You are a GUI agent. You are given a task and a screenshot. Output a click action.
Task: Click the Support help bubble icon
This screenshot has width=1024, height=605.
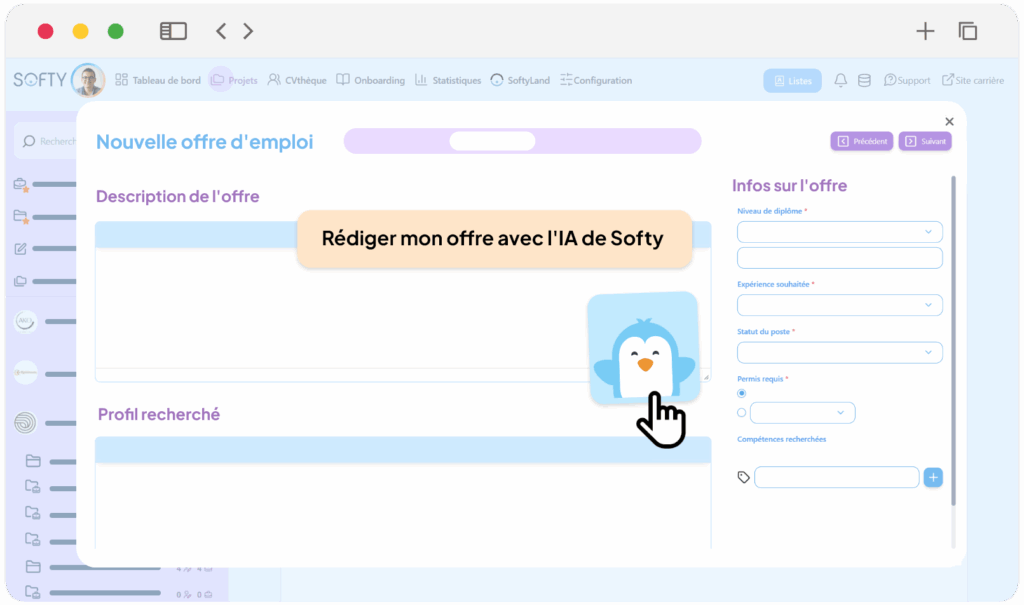pos(889,80)
